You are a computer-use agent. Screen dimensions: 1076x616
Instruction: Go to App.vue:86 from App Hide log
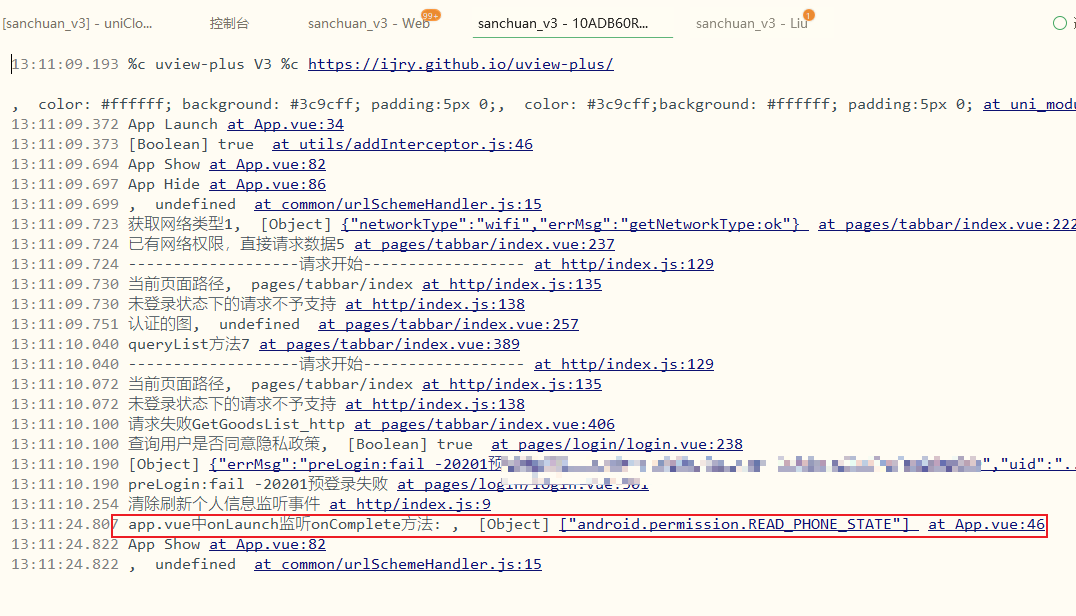267,184
